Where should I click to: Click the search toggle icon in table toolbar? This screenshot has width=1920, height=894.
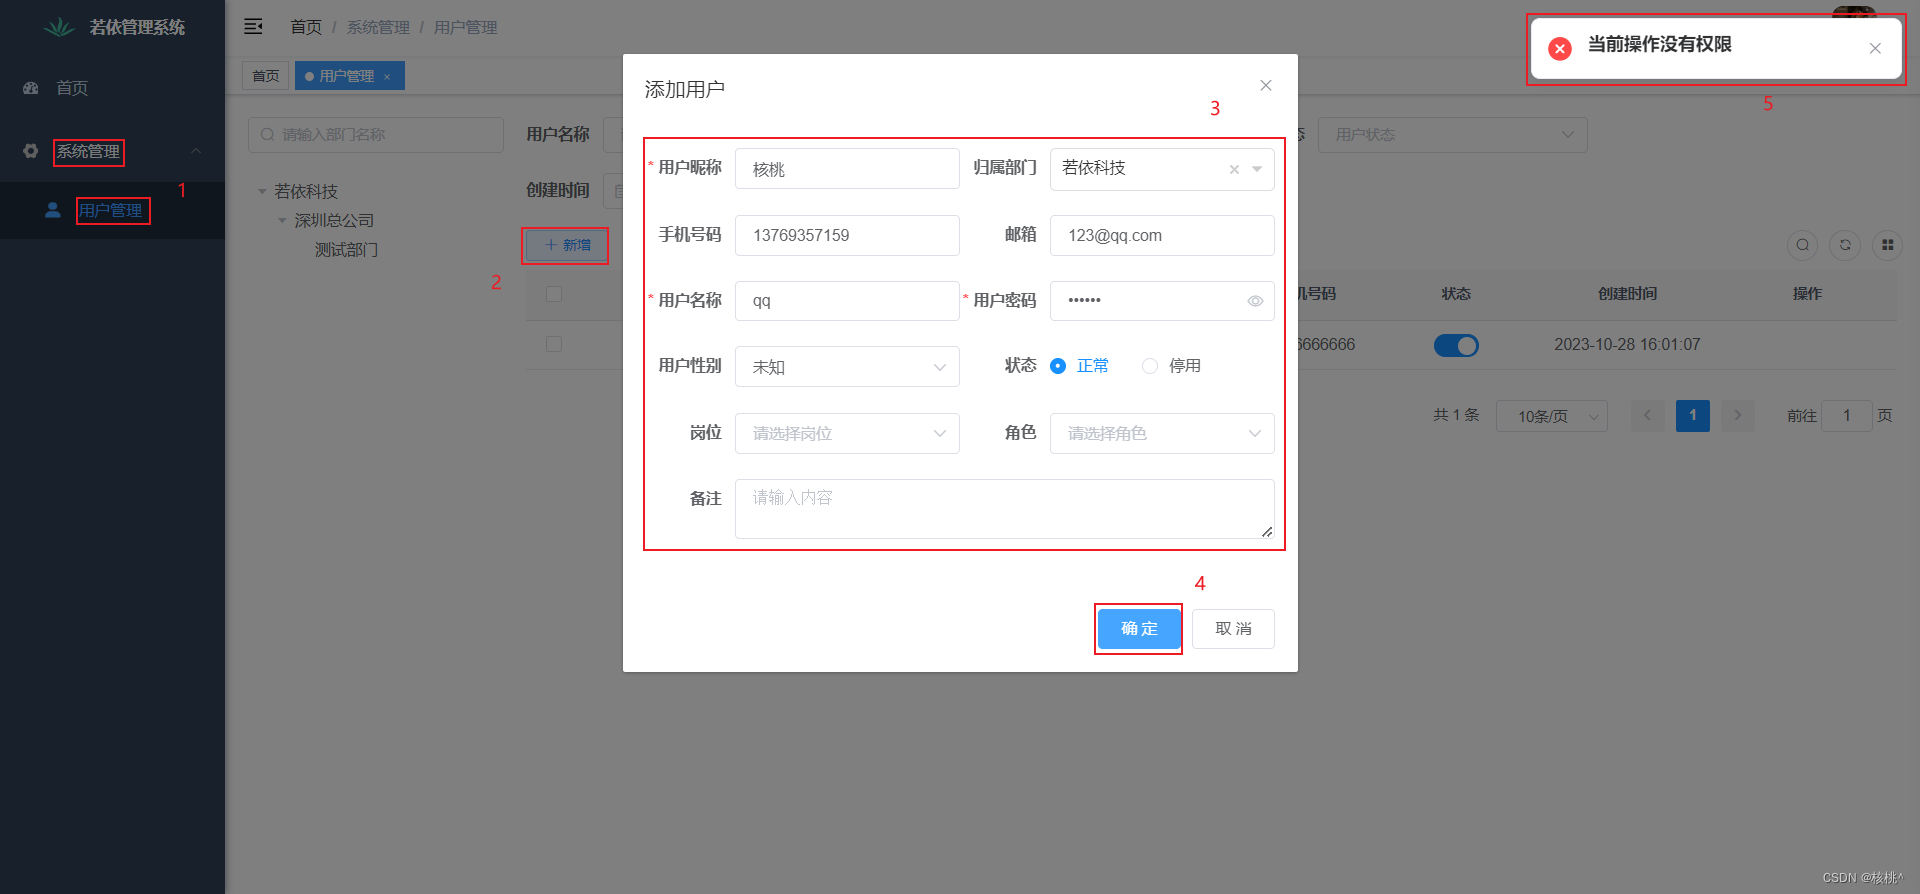(x=1802, y=245)
